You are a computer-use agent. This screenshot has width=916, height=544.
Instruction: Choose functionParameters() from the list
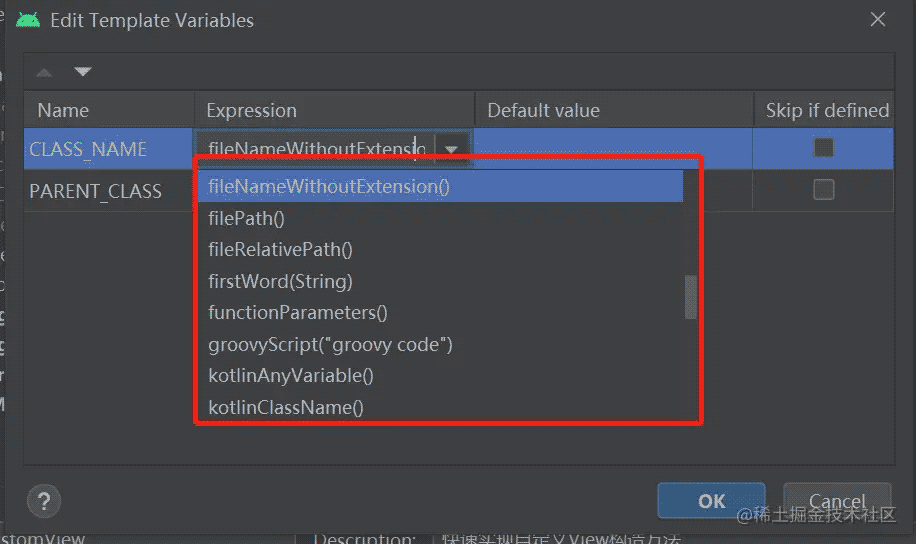[x=297, y=312]
